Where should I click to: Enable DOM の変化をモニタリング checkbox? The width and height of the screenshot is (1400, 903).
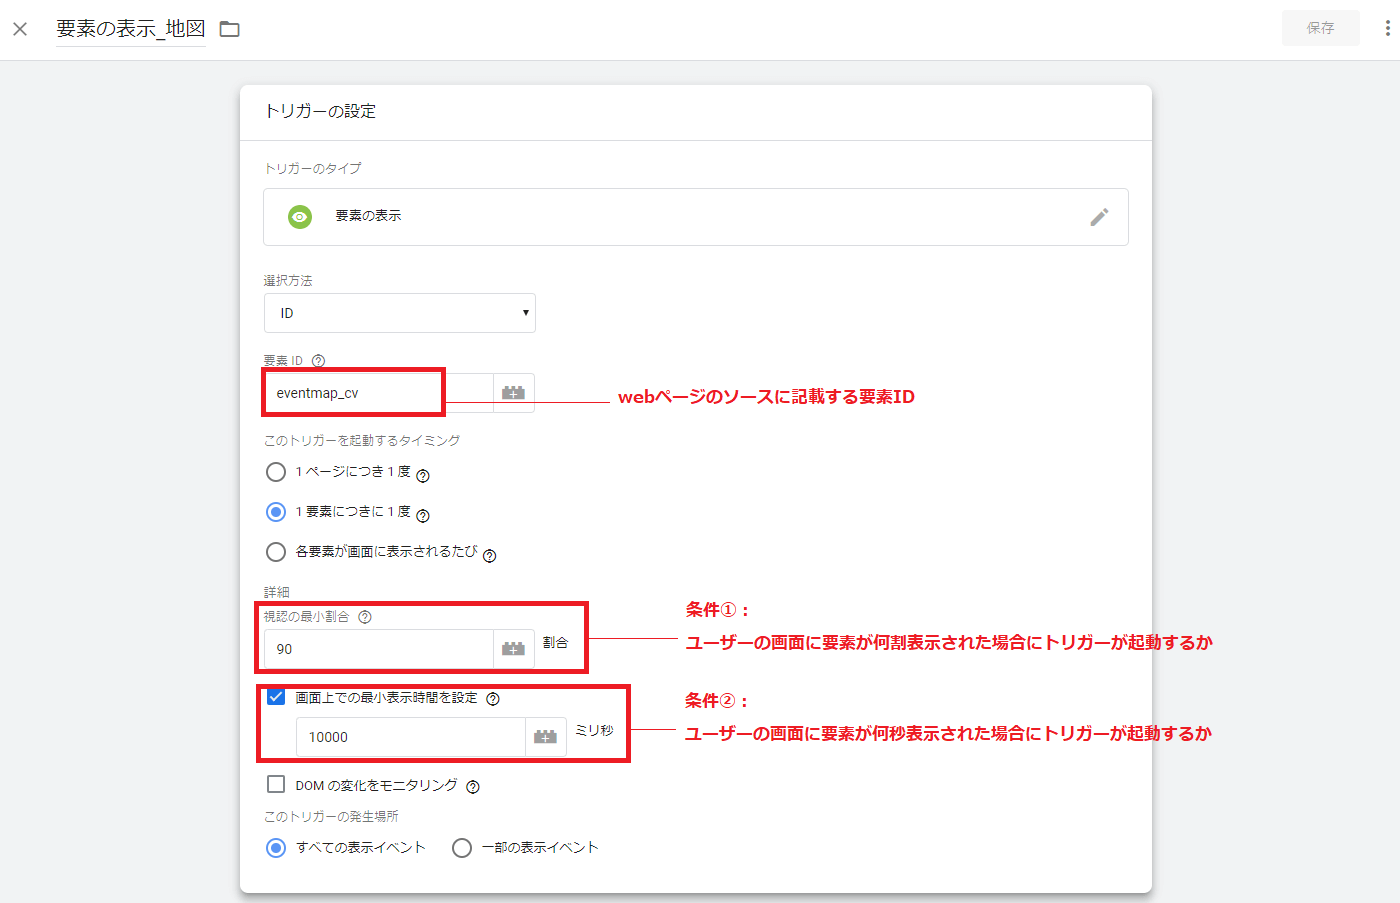pos(276,785)
